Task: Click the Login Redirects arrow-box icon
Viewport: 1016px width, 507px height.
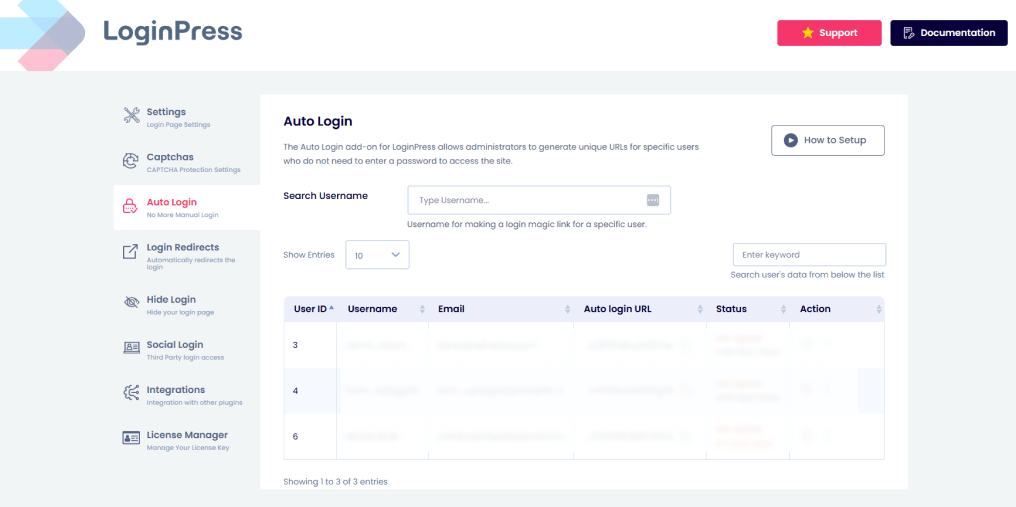Action: click(131, 252)
